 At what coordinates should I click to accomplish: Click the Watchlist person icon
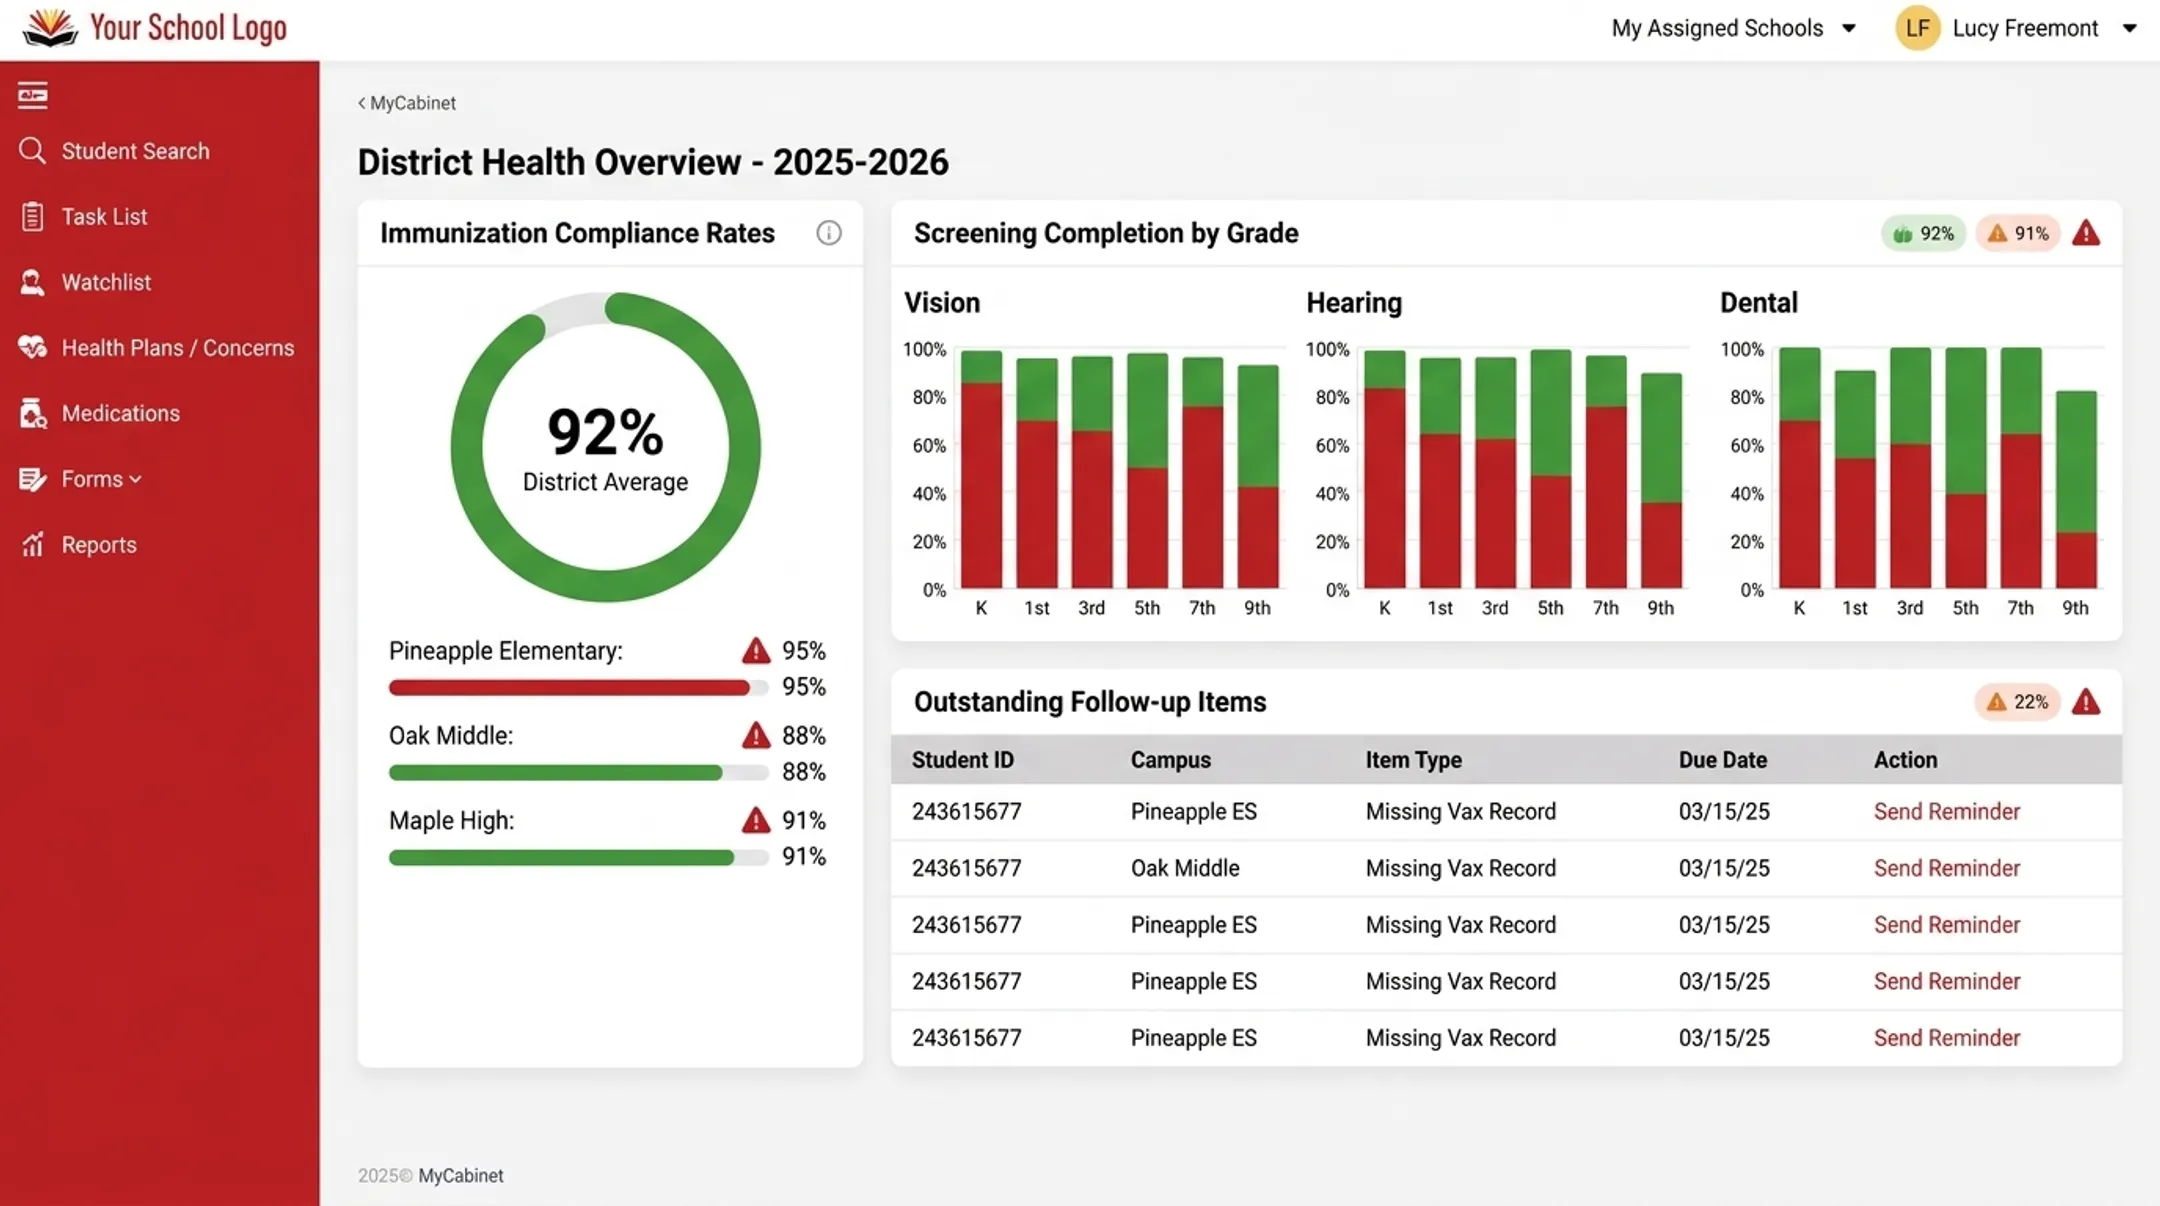[32, 282]
